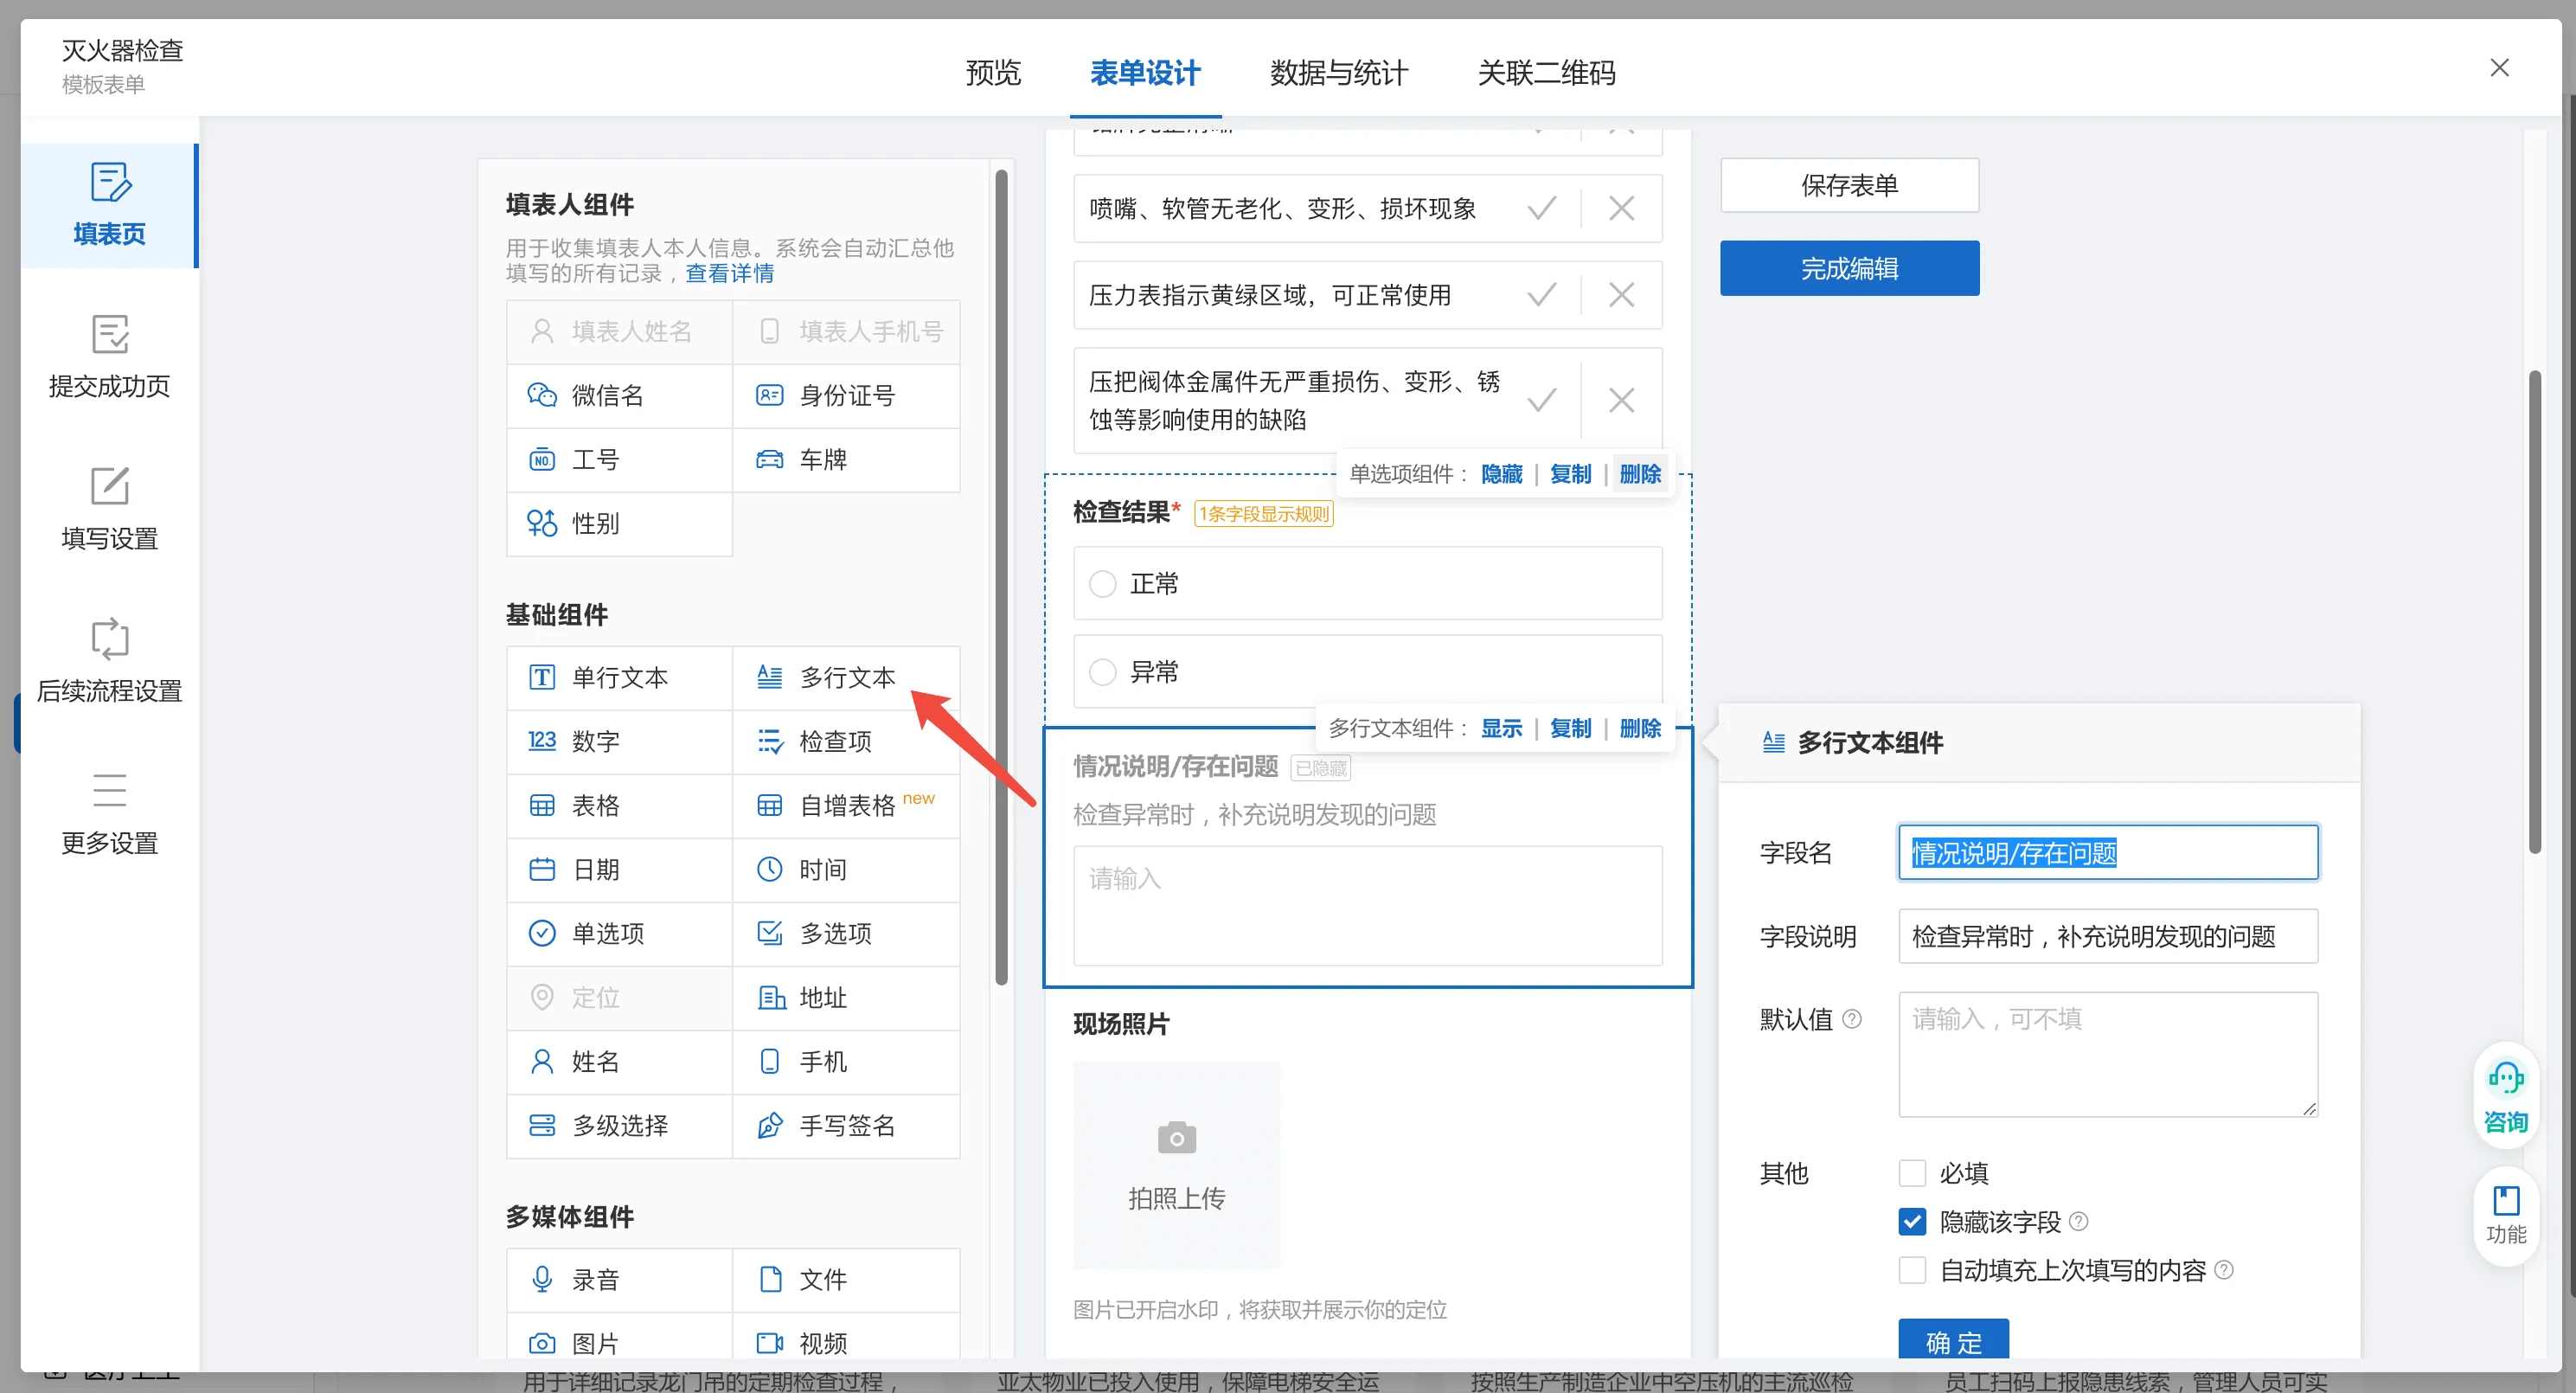Select the 正常 radio option
2576x1393 pixels.
pyautogui.click(x=1102, y=584)
